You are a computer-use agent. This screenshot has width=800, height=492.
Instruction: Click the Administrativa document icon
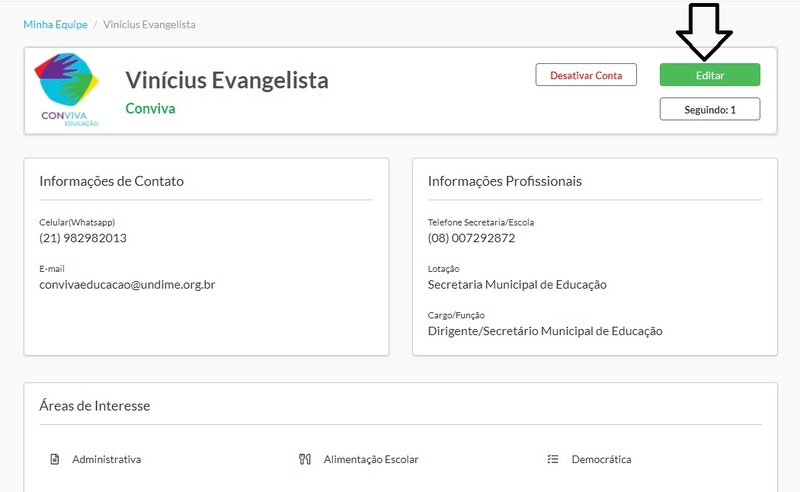(x=55, y=459)
